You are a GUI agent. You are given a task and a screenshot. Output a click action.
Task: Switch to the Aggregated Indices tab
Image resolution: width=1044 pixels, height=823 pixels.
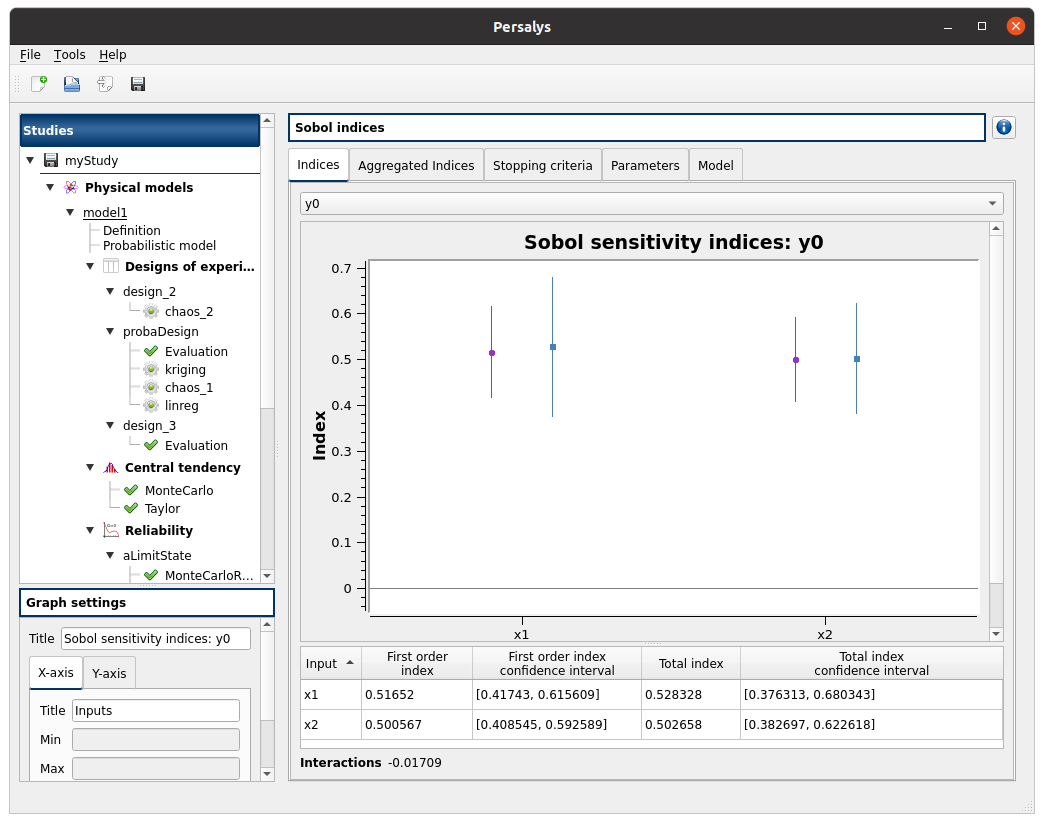coord(416,165)
